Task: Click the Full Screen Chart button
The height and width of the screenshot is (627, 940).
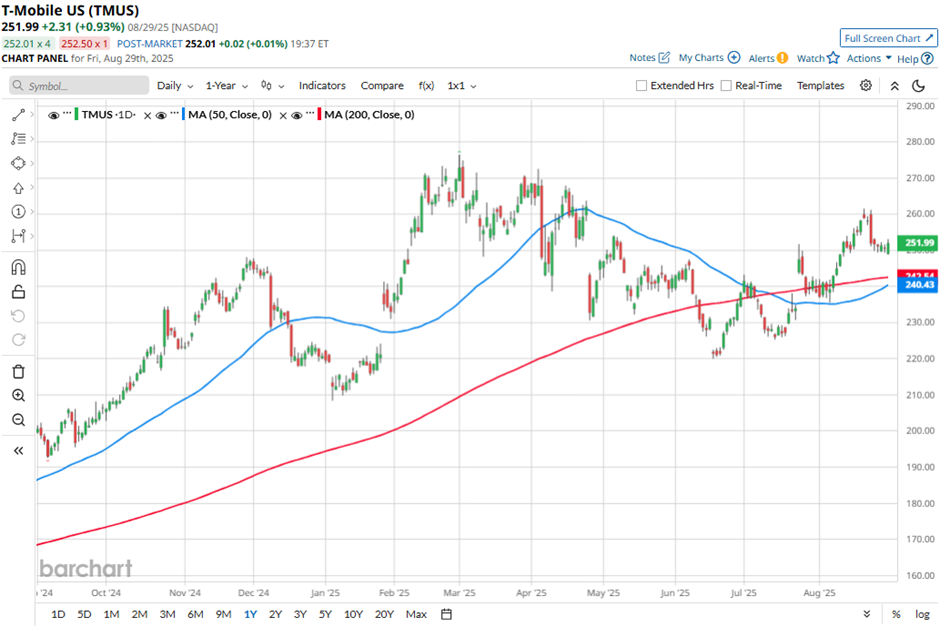Action: 888,38
